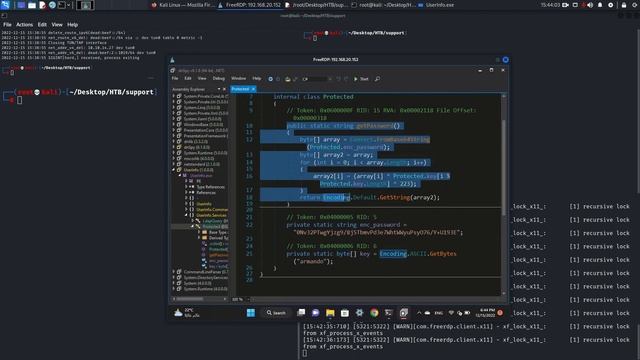The image size is (640, 360).
Task: Select UserInfo.exe module in tree
Action: click(201, 176)
